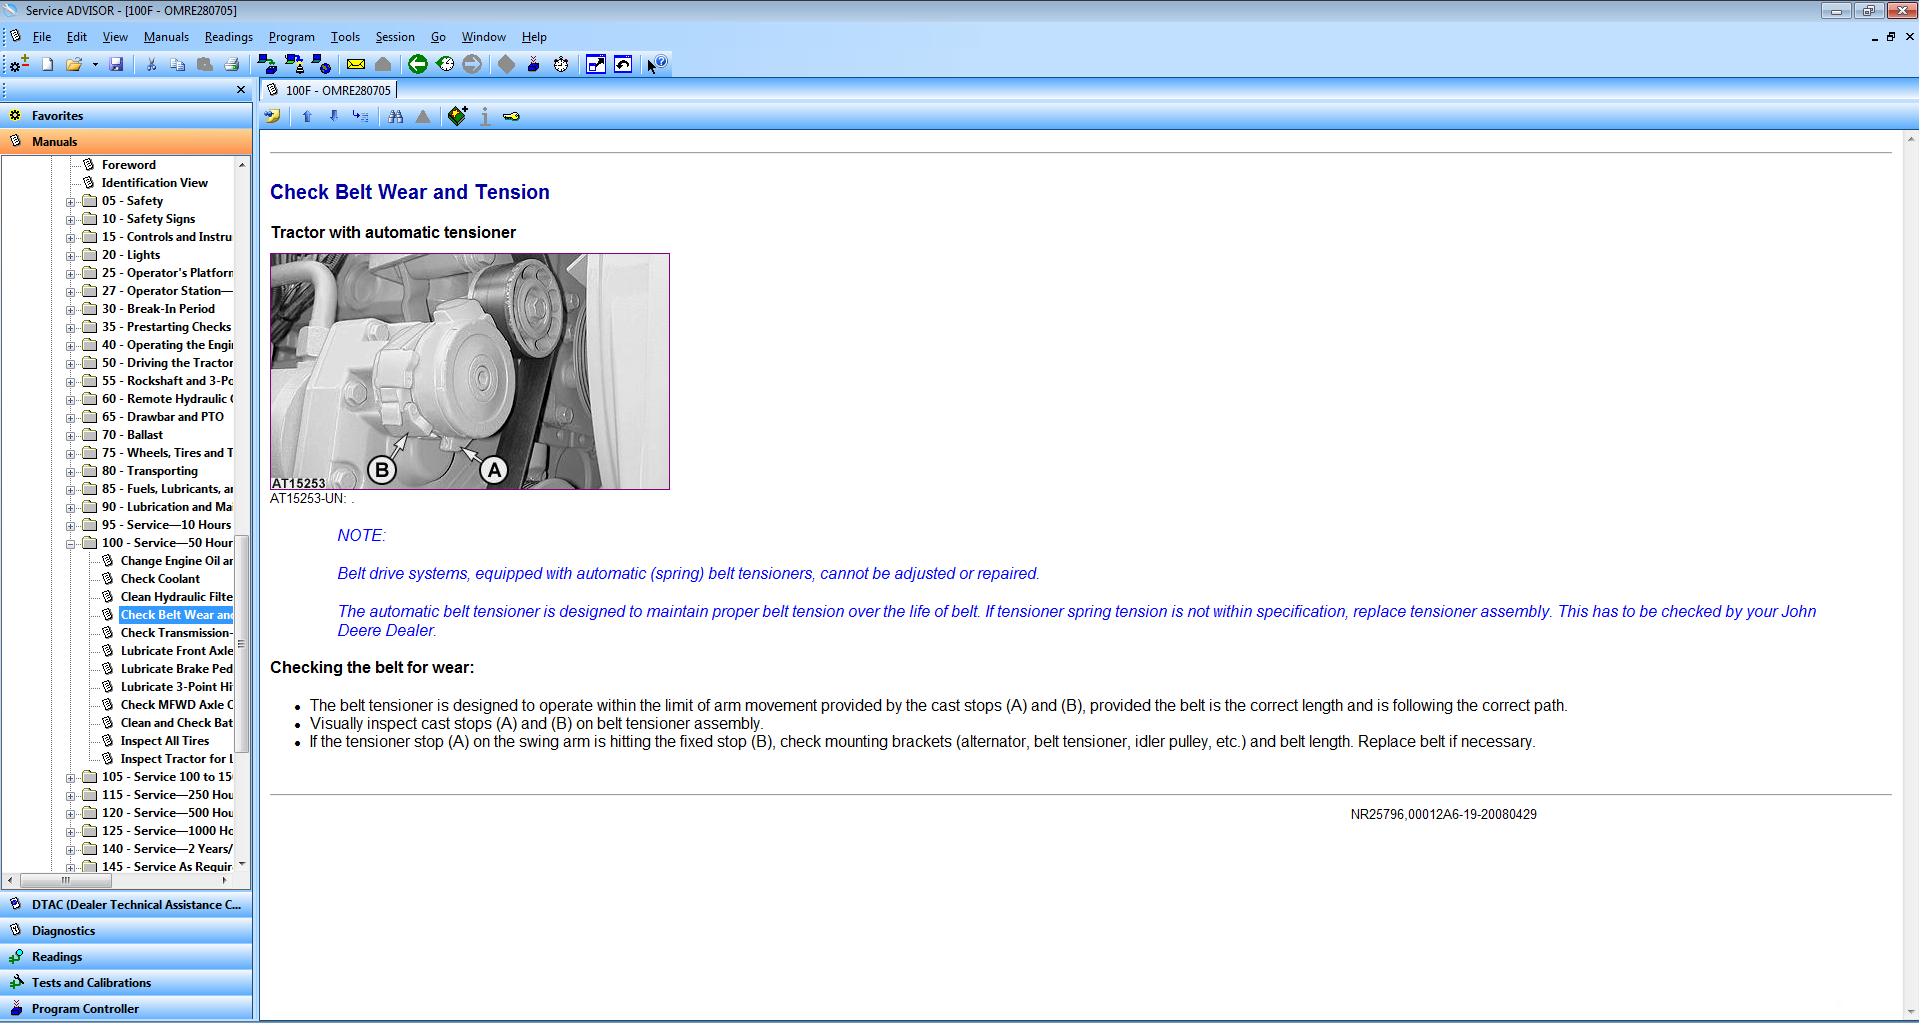
Task: Expand the 05 - Safety folder
Action: click(71, 202)
